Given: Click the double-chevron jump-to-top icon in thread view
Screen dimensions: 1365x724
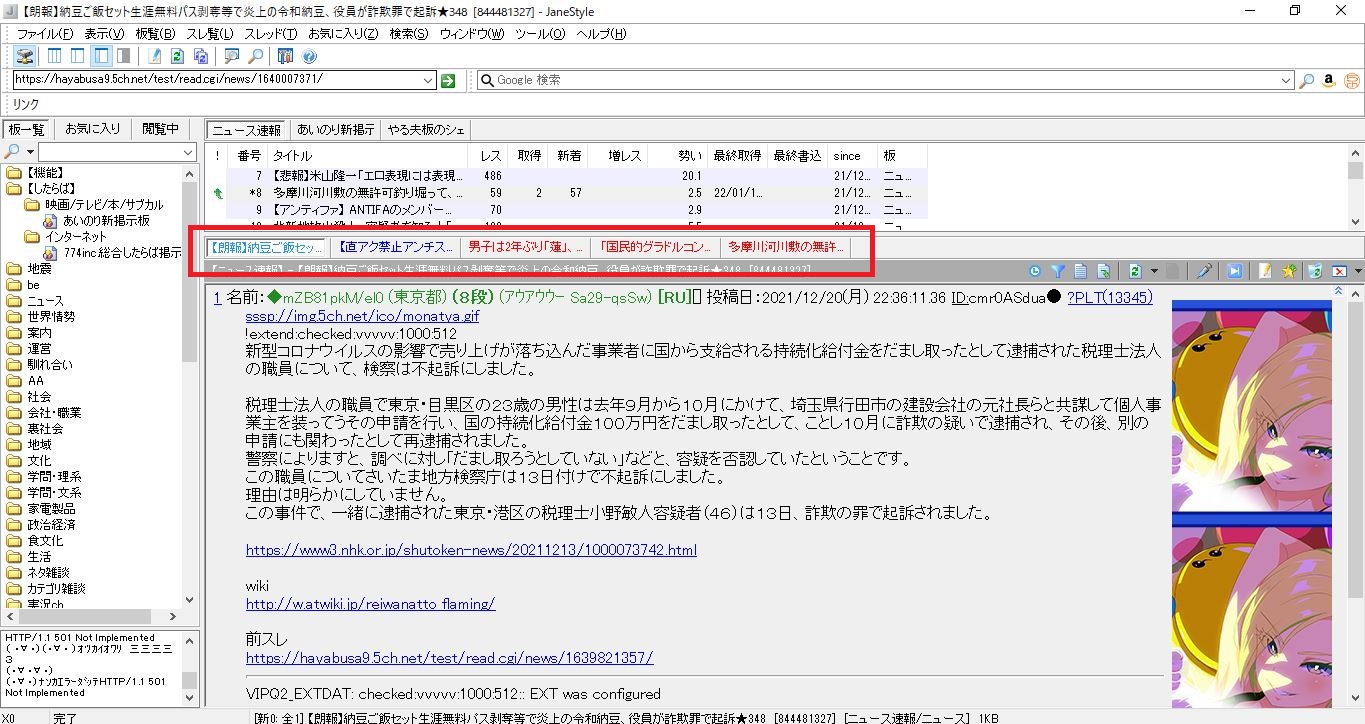Looking at the screenshot, I should coord(1339,290).
